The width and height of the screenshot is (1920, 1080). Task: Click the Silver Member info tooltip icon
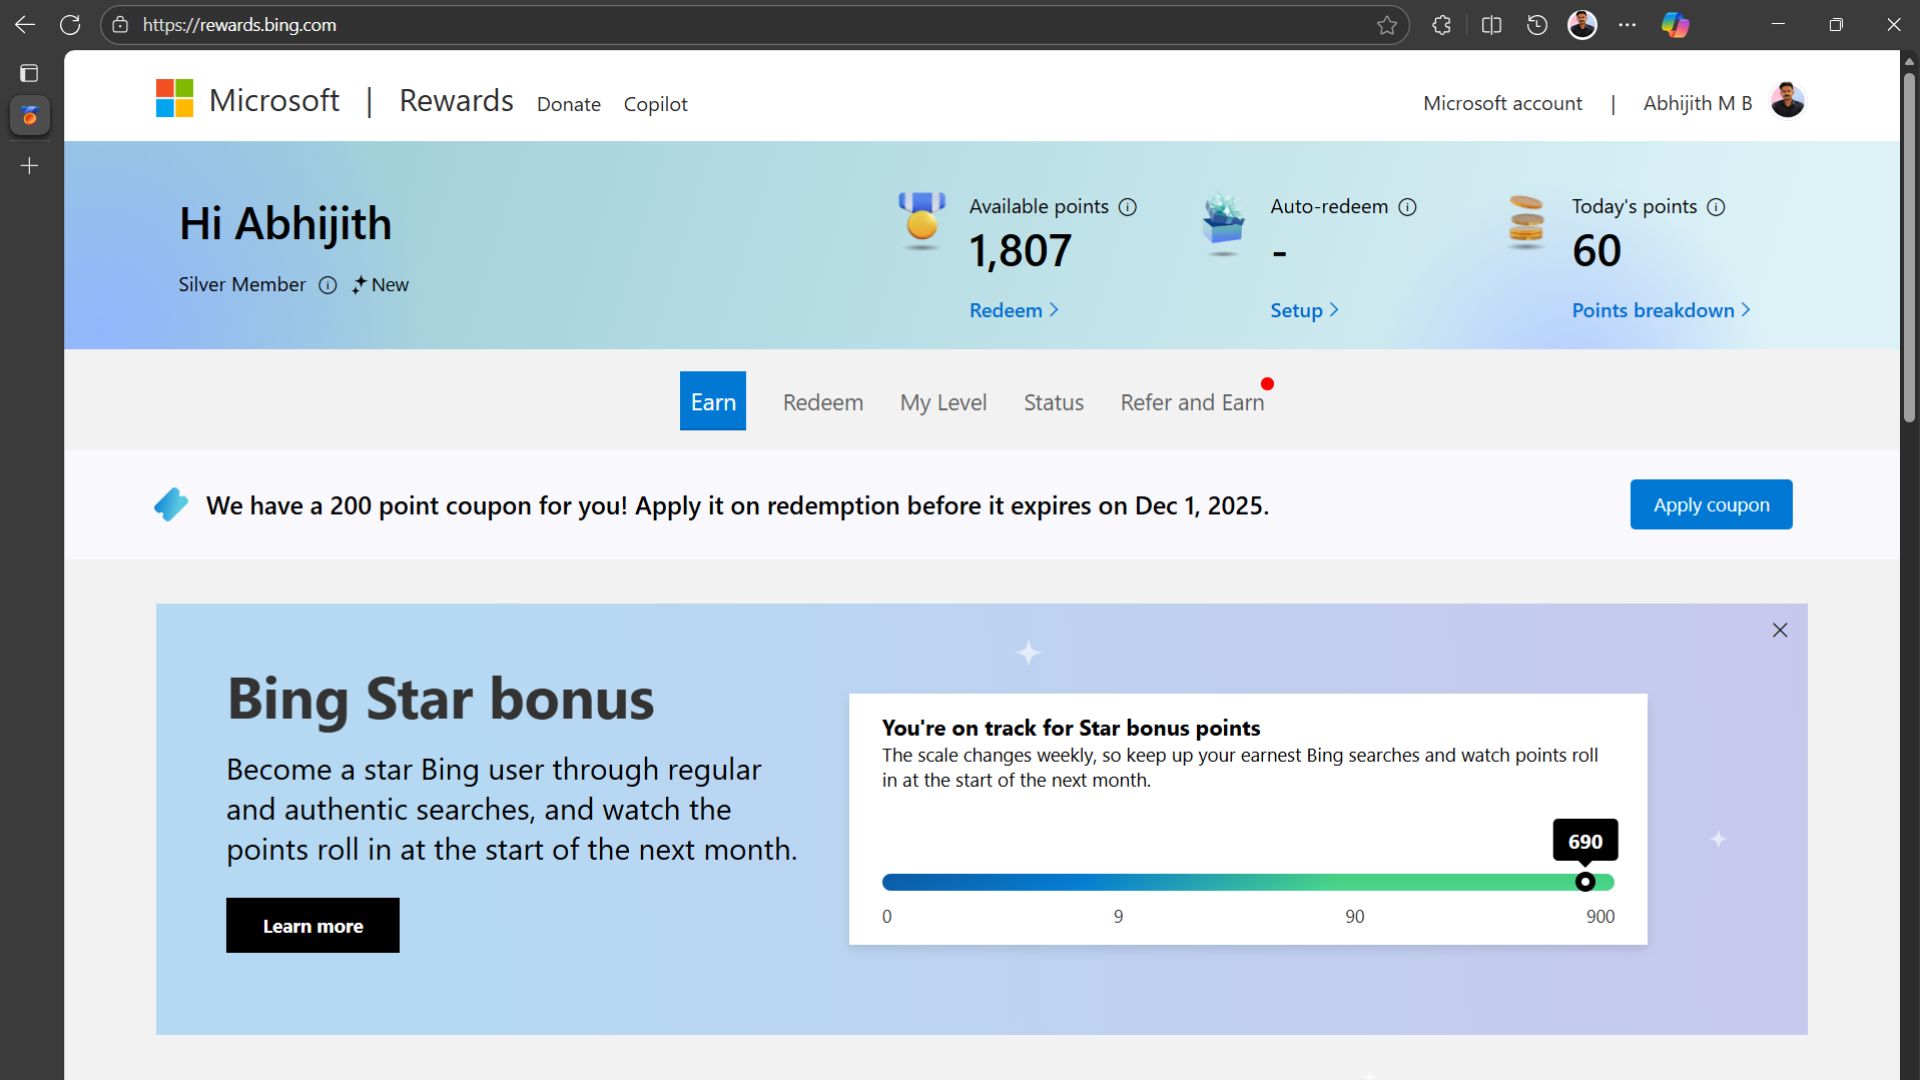[x=329, y=285]
